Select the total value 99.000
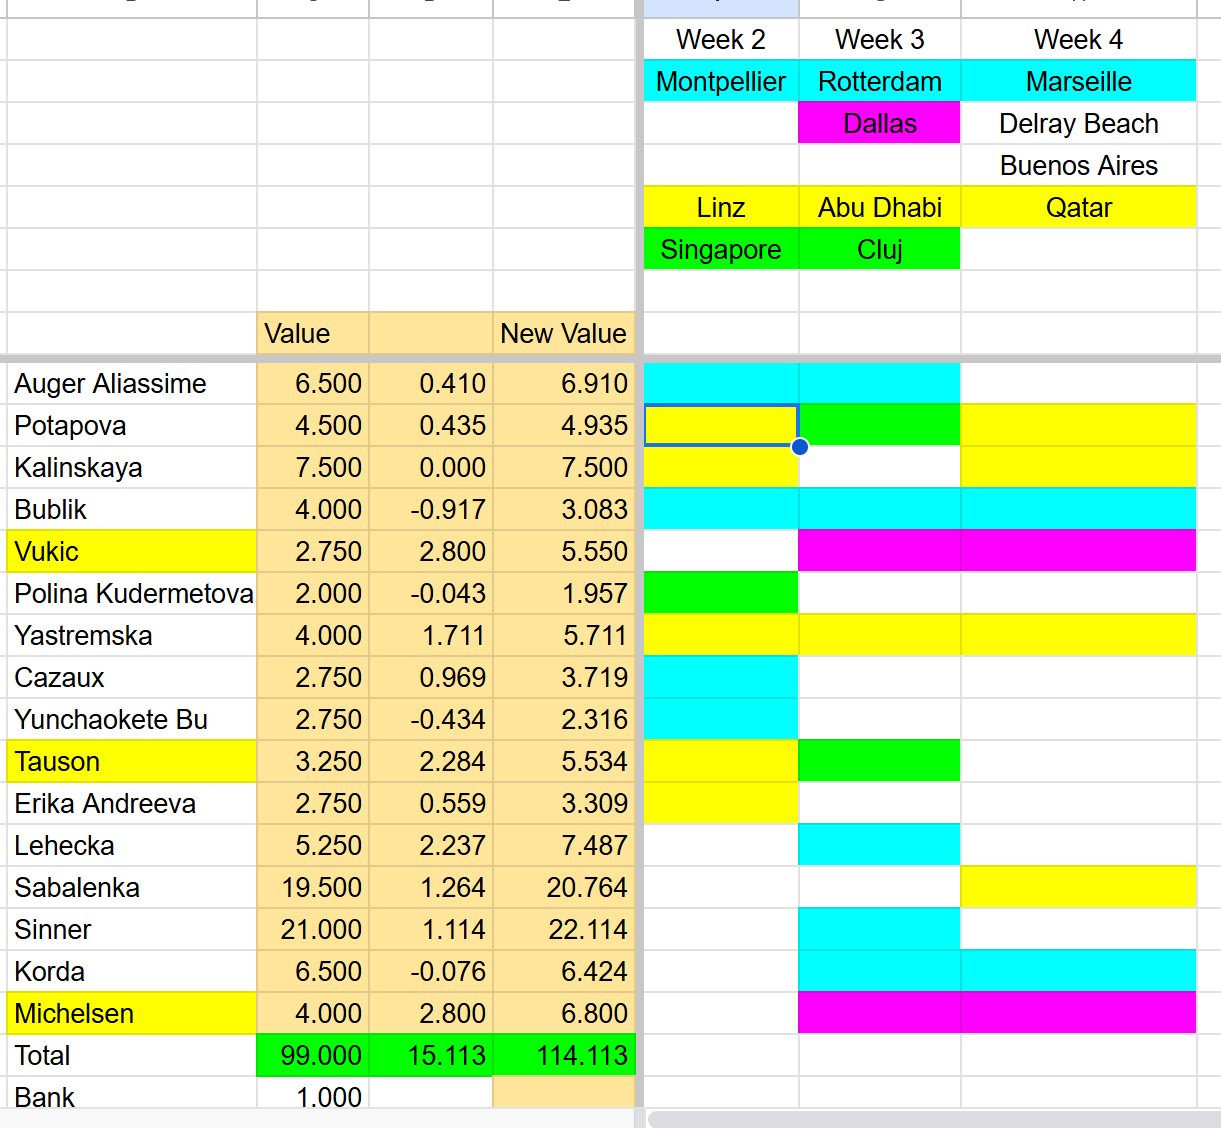 click(313, 1056)
